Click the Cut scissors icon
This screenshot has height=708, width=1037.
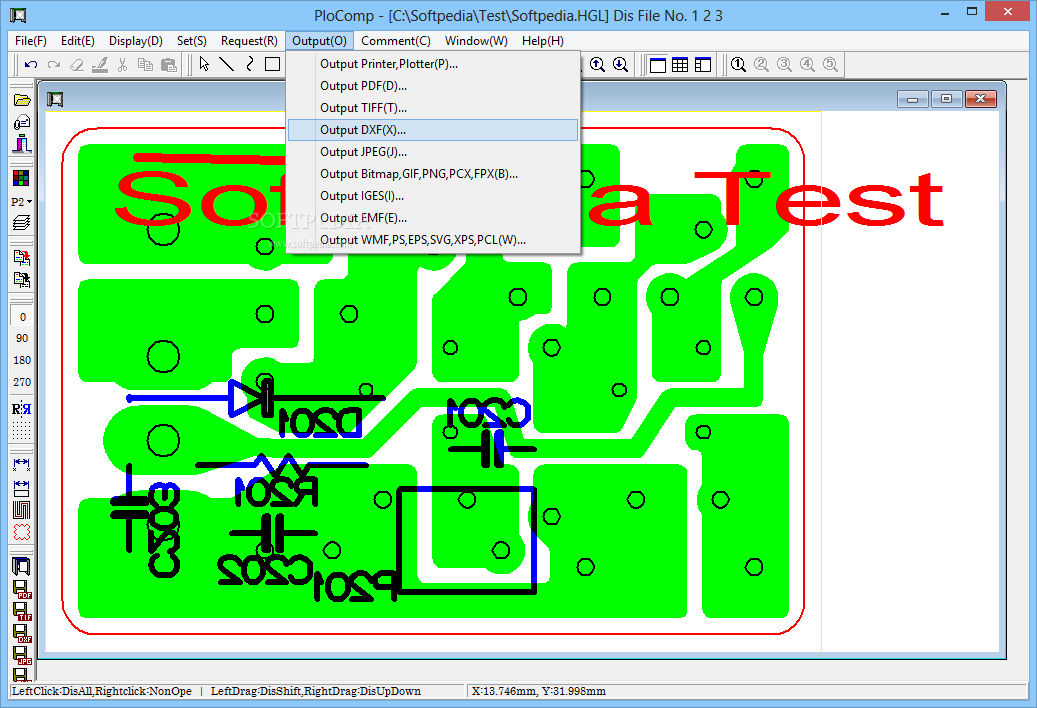pos(122,65)
